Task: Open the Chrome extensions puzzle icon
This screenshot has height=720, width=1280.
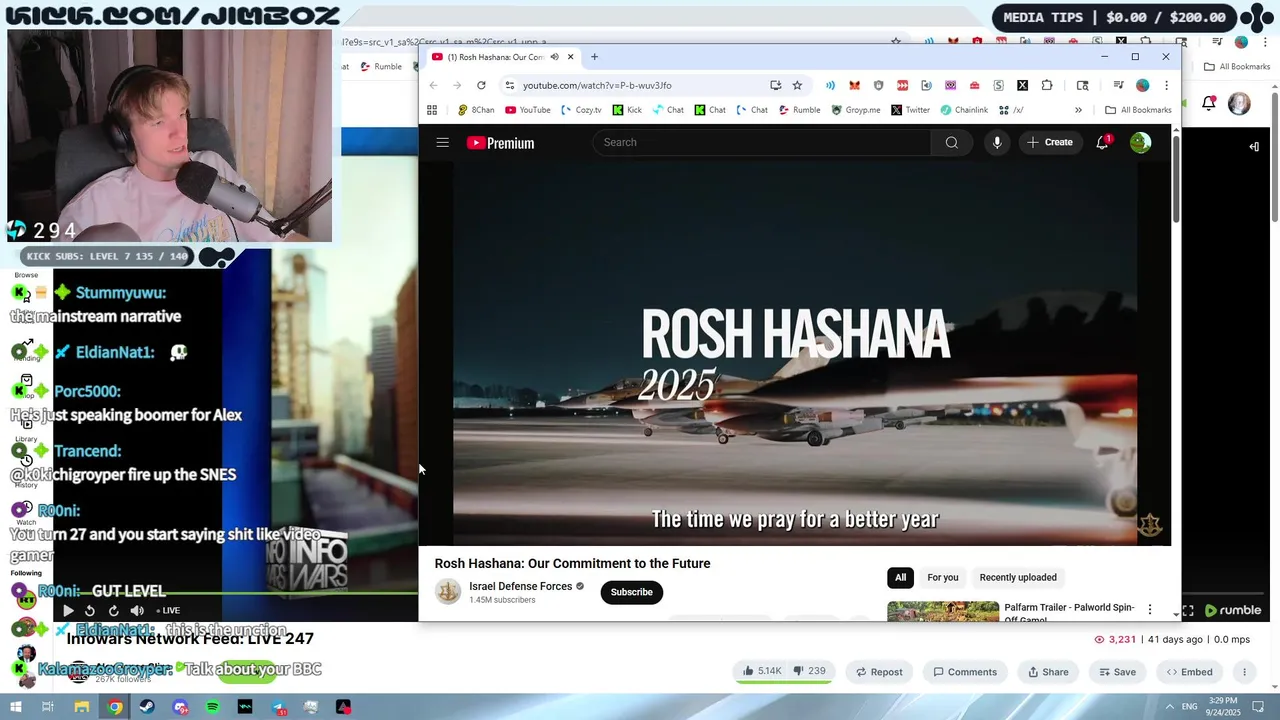Action: coord(1047,85)
